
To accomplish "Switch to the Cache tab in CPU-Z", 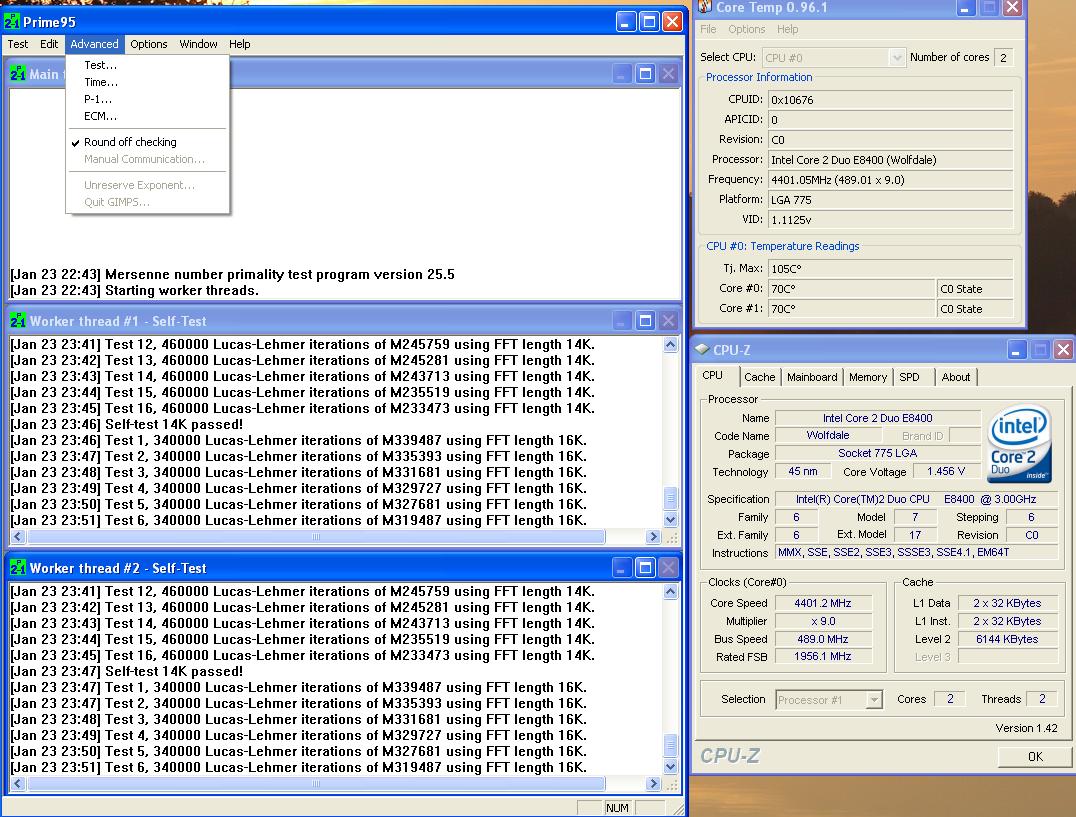I will 760,377.
